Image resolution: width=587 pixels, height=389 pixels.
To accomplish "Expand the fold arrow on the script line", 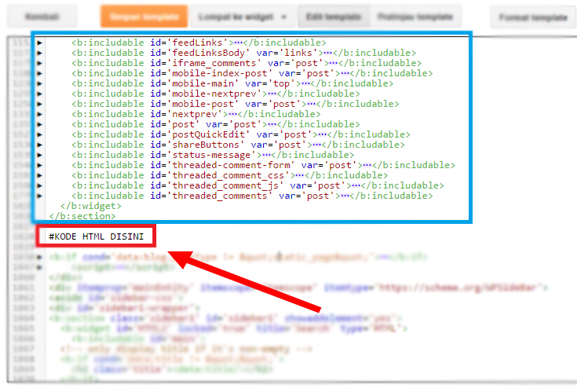I will 40,267.
